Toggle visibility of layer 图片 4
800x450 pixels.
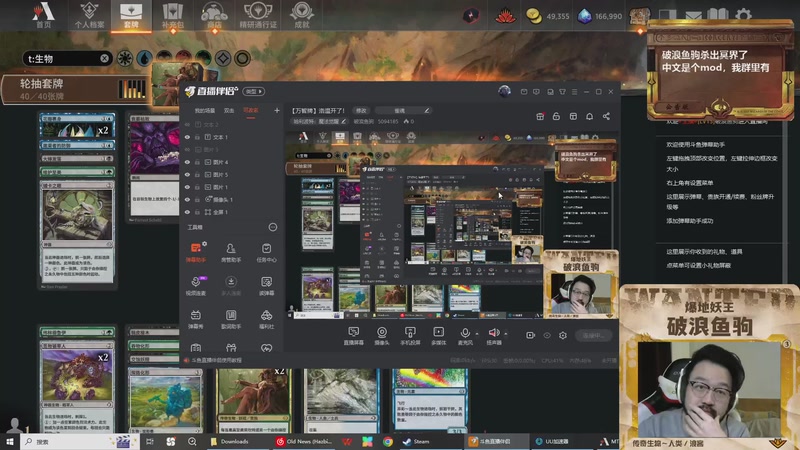(x=187, y=162)
